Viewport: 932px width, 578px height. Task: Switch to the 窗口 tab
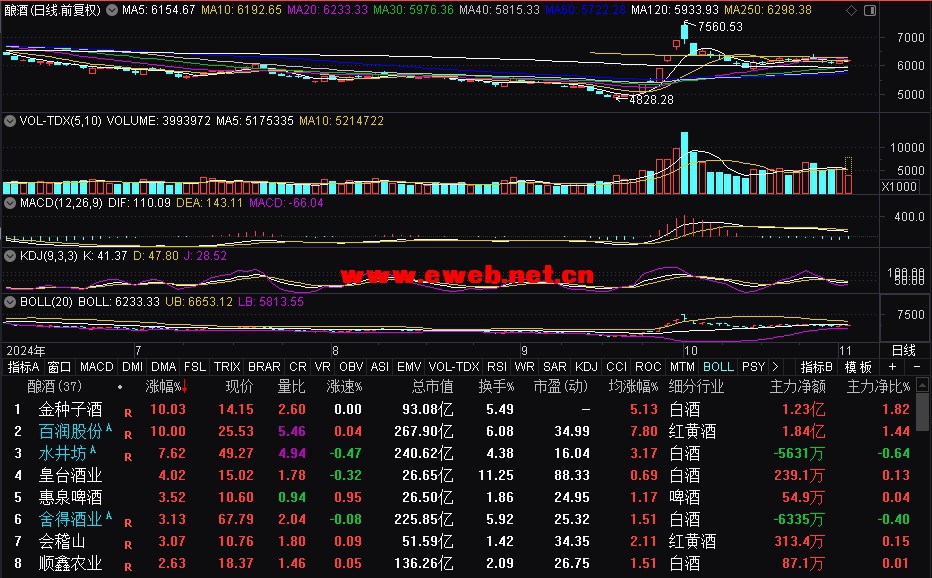pos(59,367)
